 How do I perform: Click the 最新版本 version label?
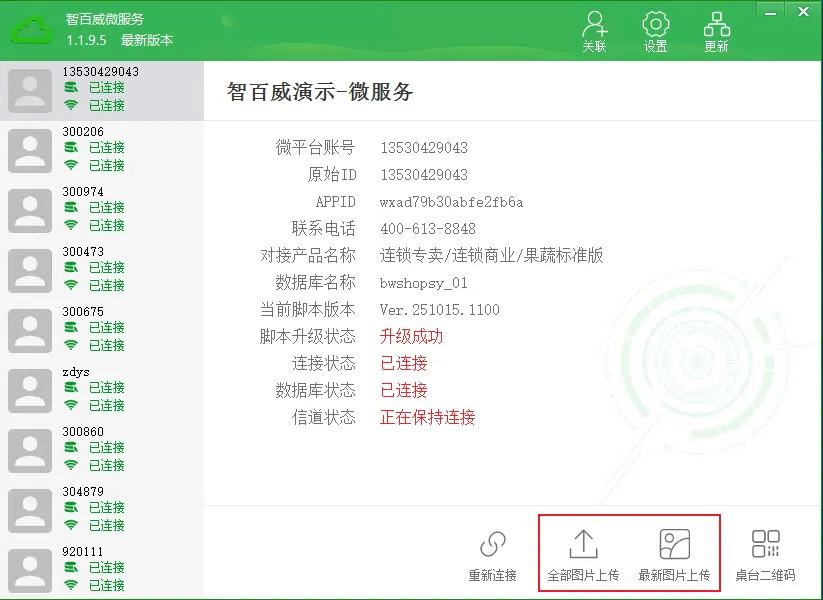coord(147,40)
